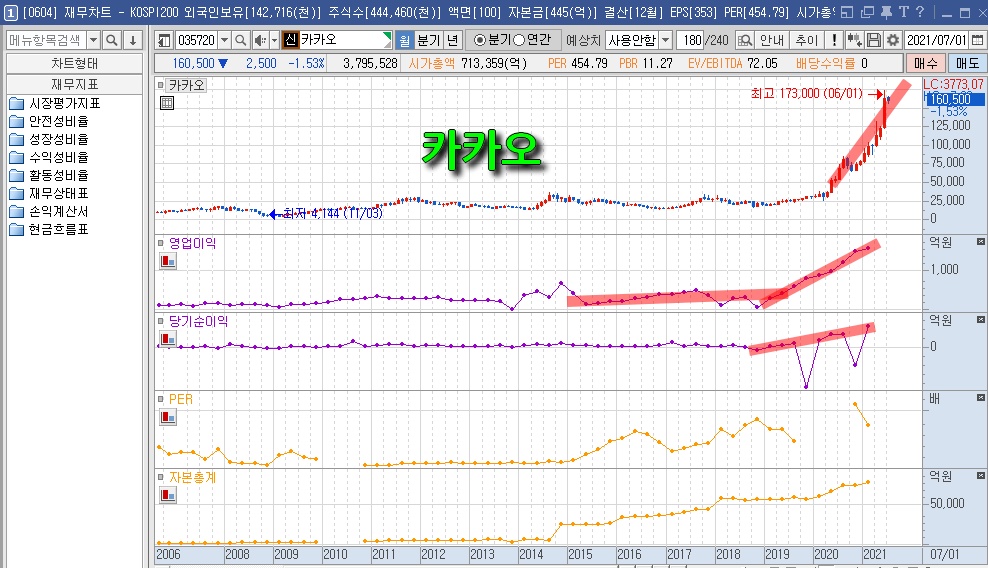Toggle the small square beside 영업이익 label
The image size is (988, 568).
pyautogui.click(x=161, y=243)
